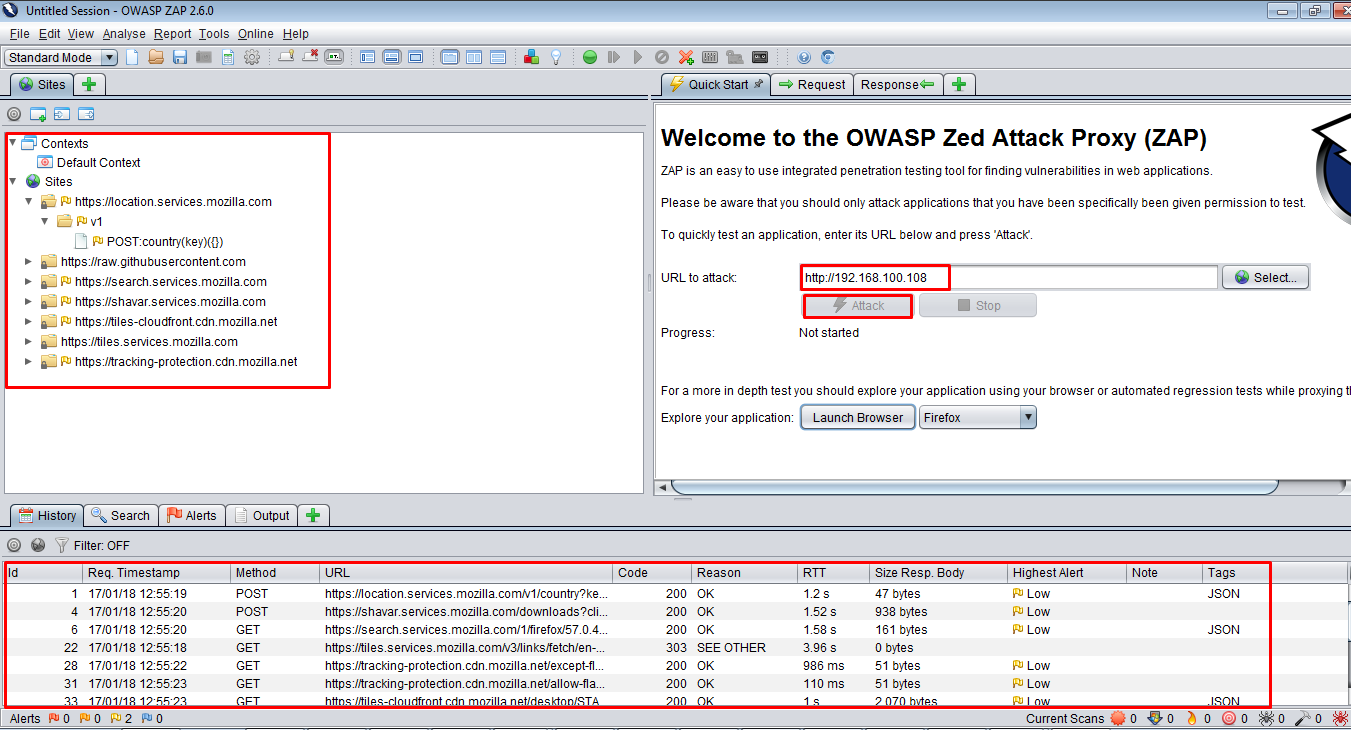Expand the raw.githubusercontent.com node
The width and height of the screenshot is (1351, 730).
click(29, 261)
